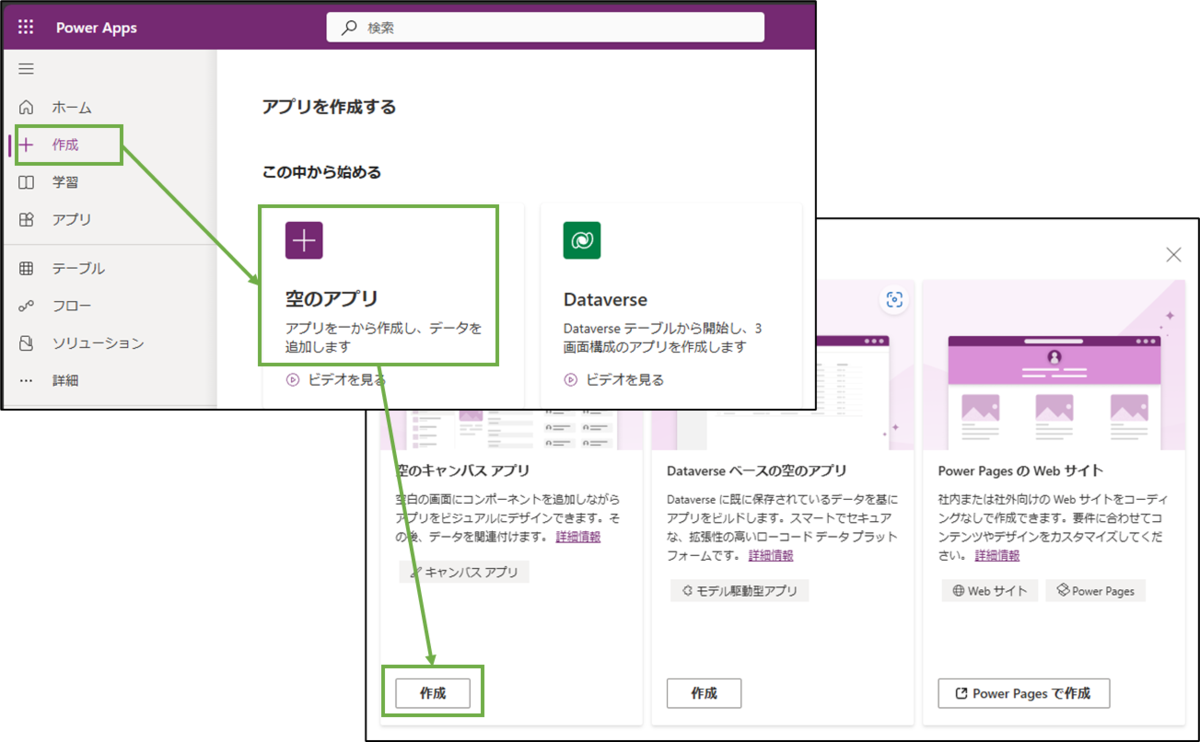
Task: Click Power Pages で作成 button
Action: coord(1024,693)
